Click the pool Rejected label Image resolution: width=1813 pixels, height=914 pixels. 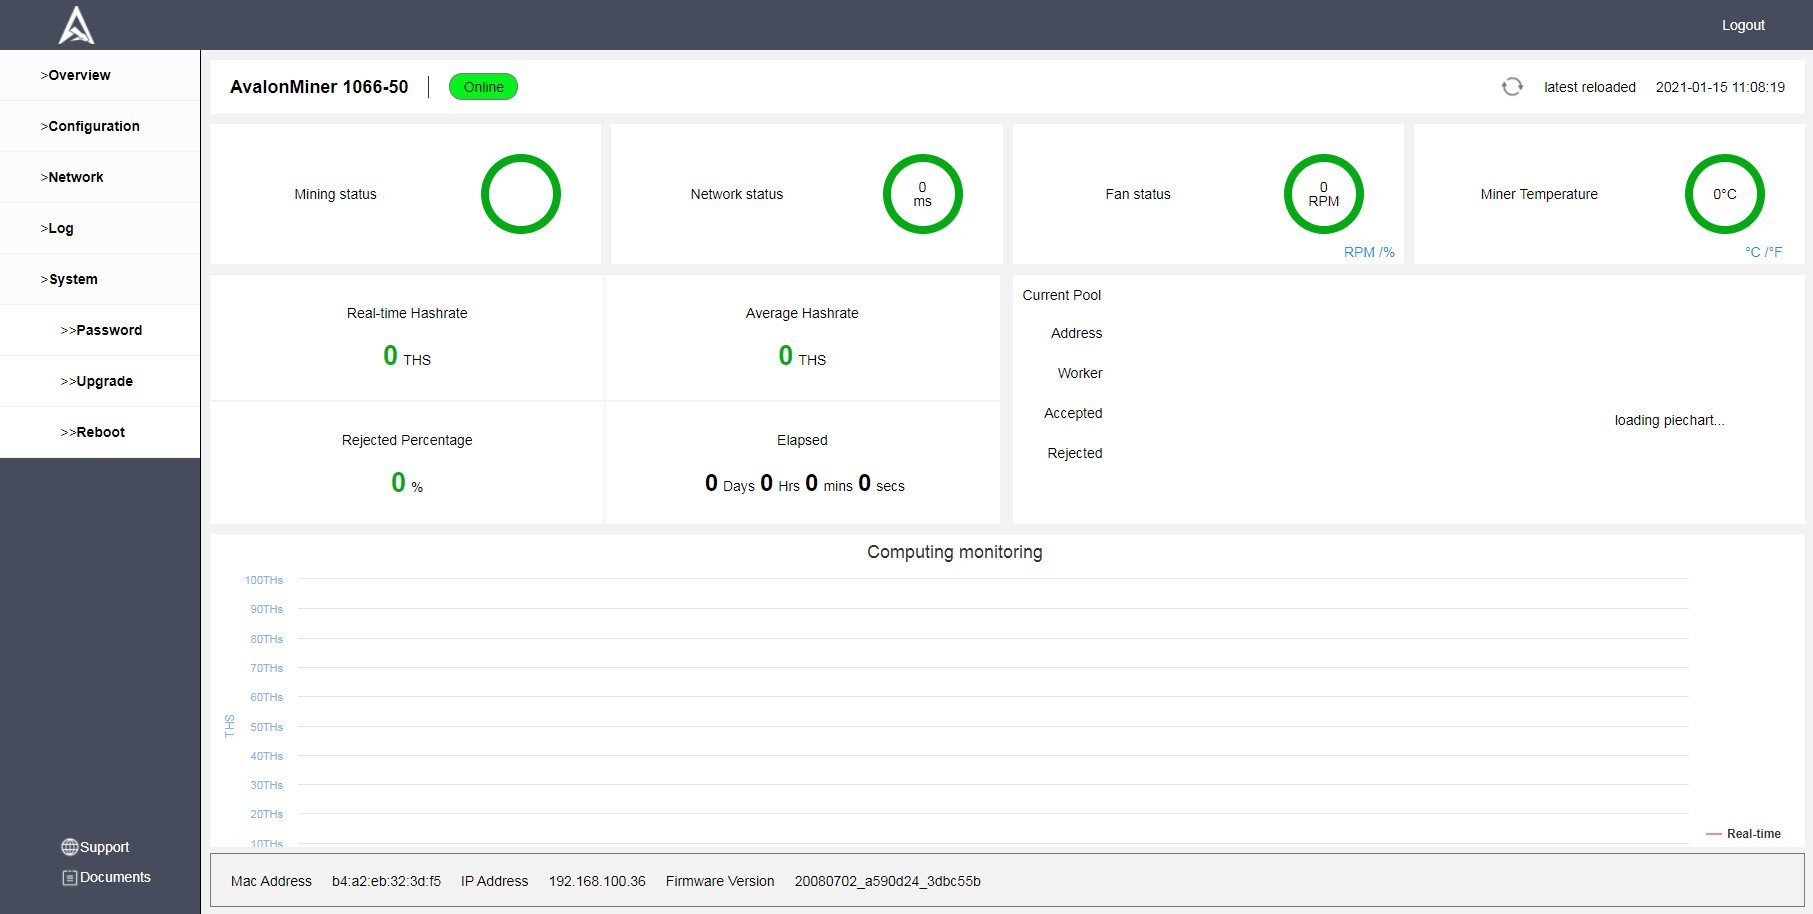(1075, 453)
